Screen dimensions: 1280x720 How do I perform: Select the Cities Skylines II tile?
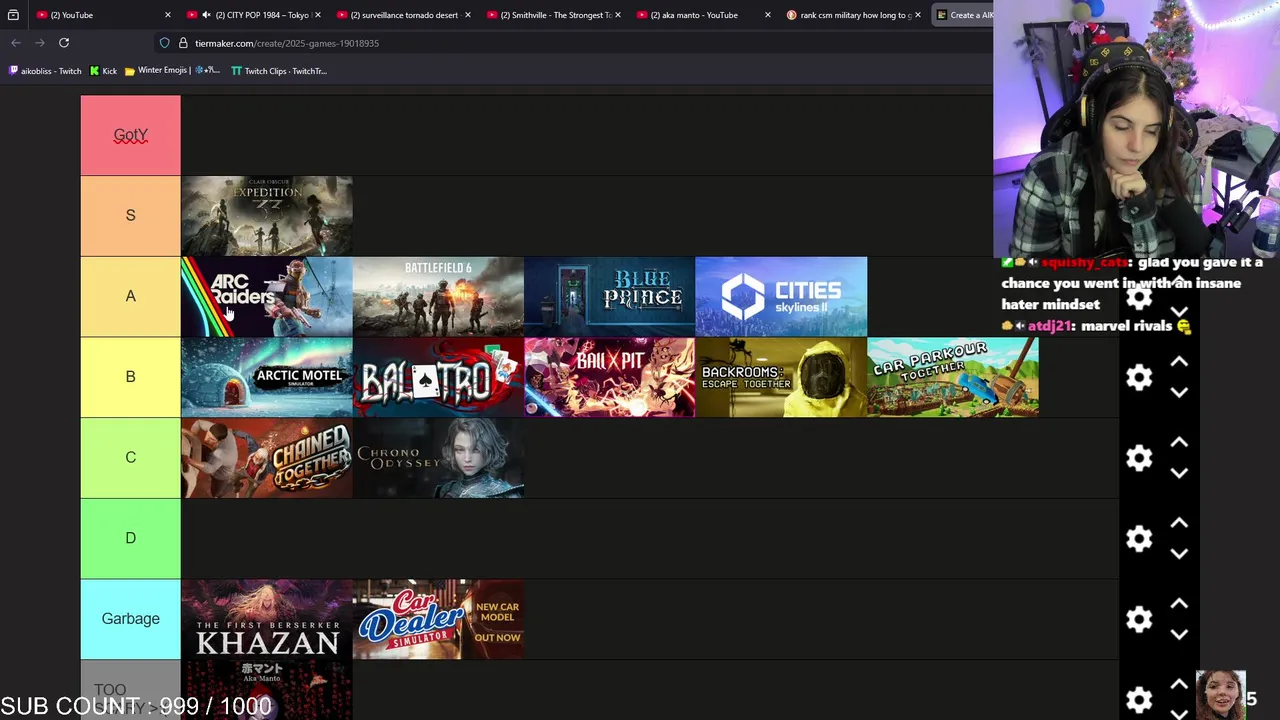(x=781, y=297)
